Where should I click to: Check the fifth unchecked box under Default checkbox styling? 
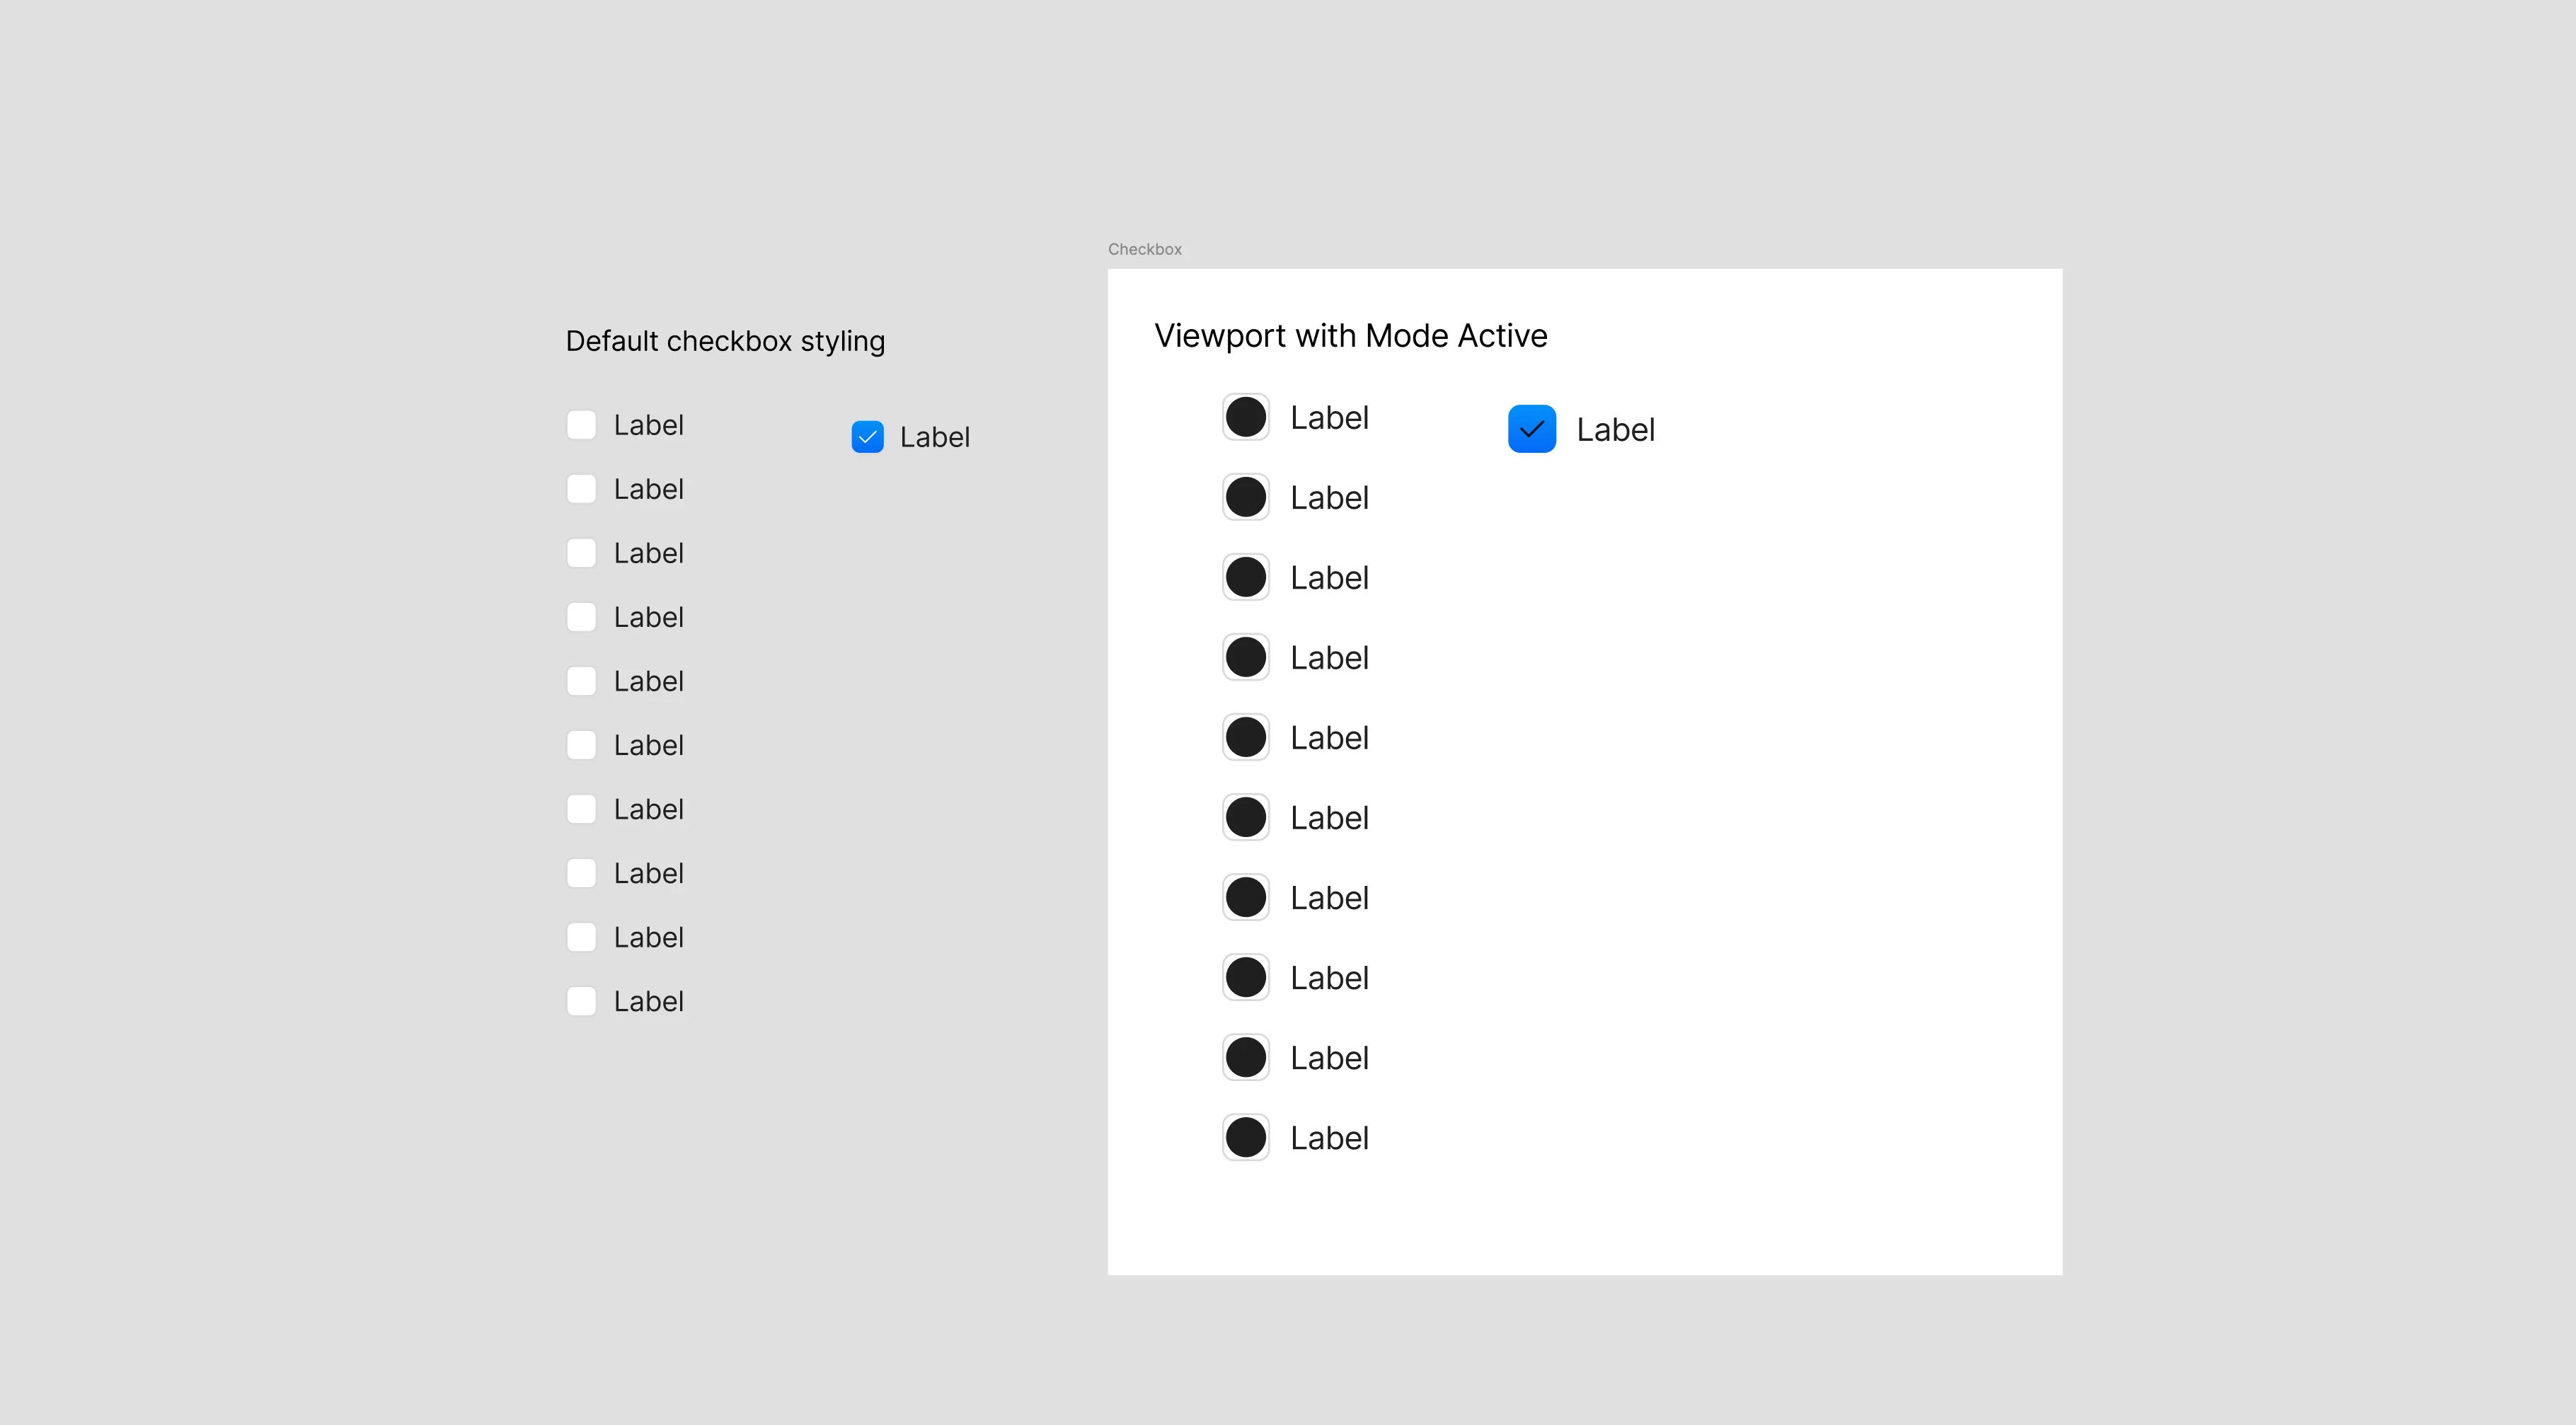581,681
